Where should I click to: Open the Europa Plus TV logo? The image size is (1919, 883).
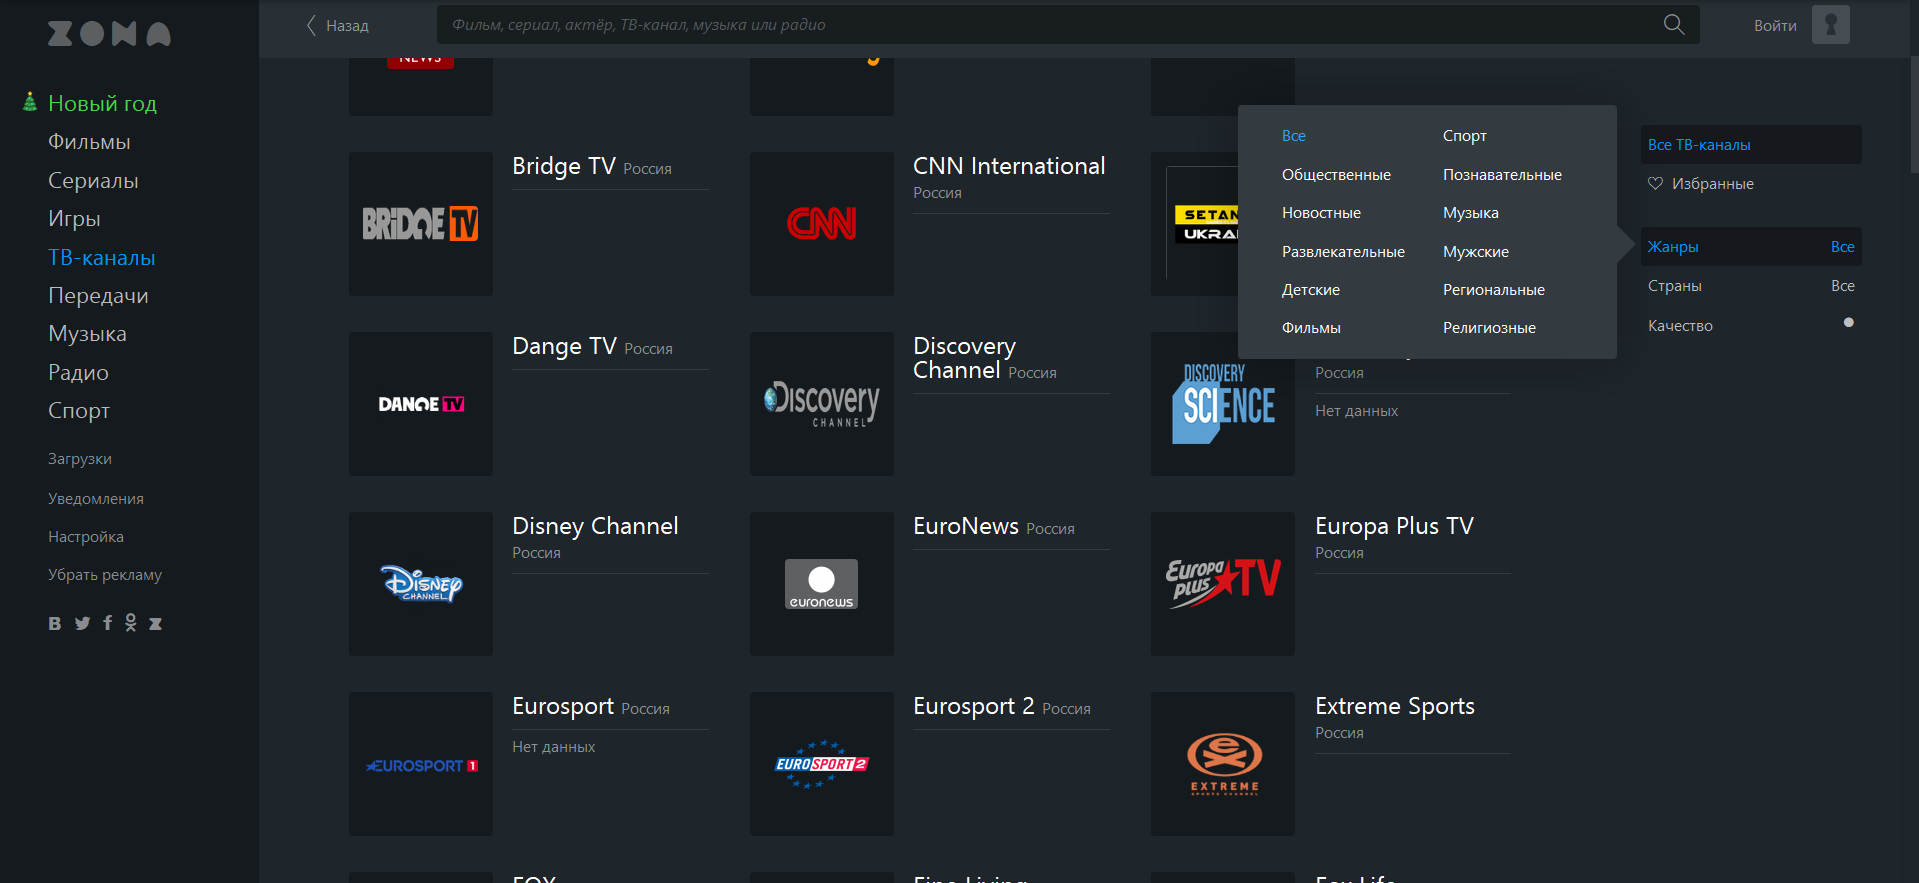[x=1222, y=583]
